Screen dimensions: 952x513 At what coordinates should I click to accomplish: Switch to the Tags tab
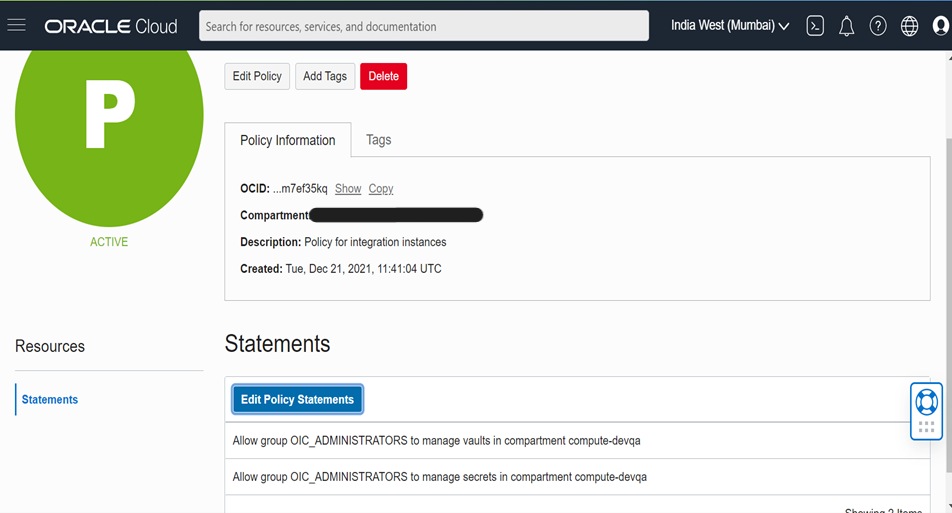tap(378, 140)
